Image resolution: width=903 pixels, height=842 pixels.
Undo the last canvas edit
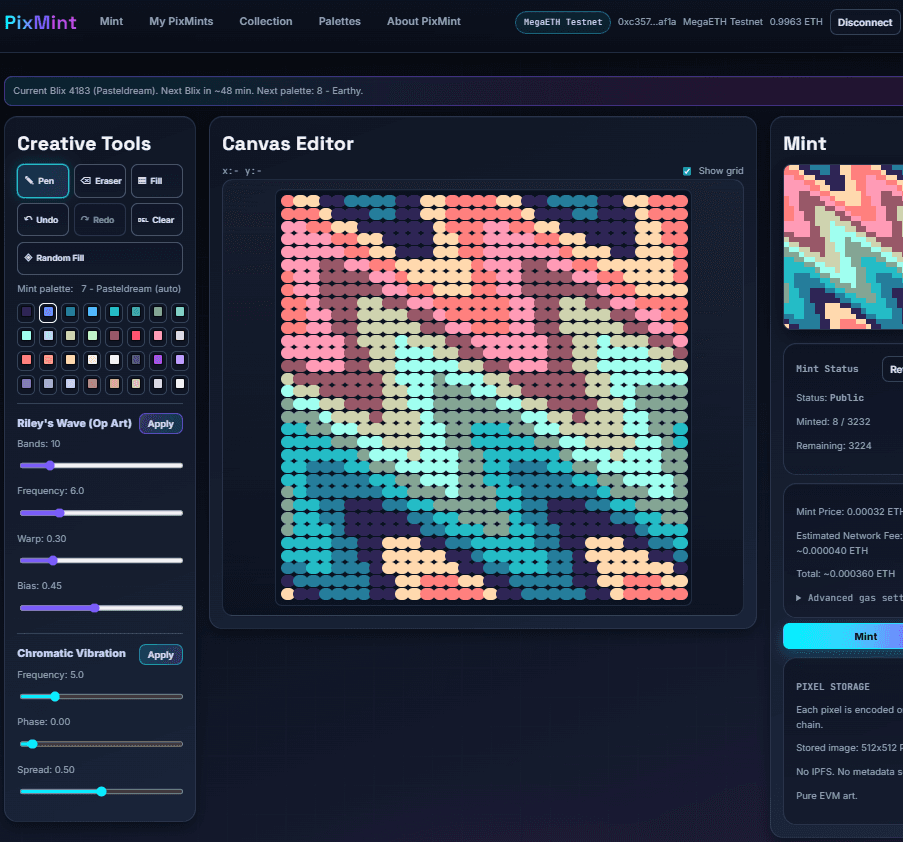pos(42,219)
